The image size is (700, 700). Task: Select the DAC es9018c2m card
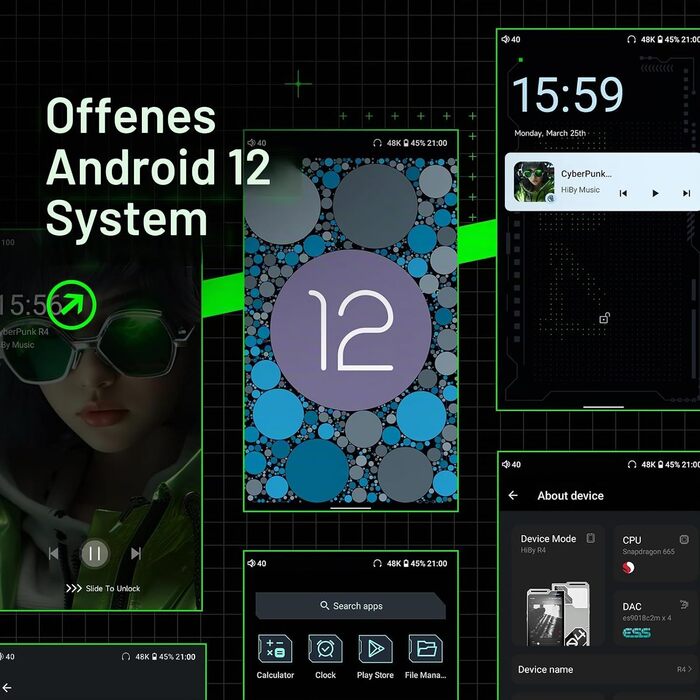[655, 618]
